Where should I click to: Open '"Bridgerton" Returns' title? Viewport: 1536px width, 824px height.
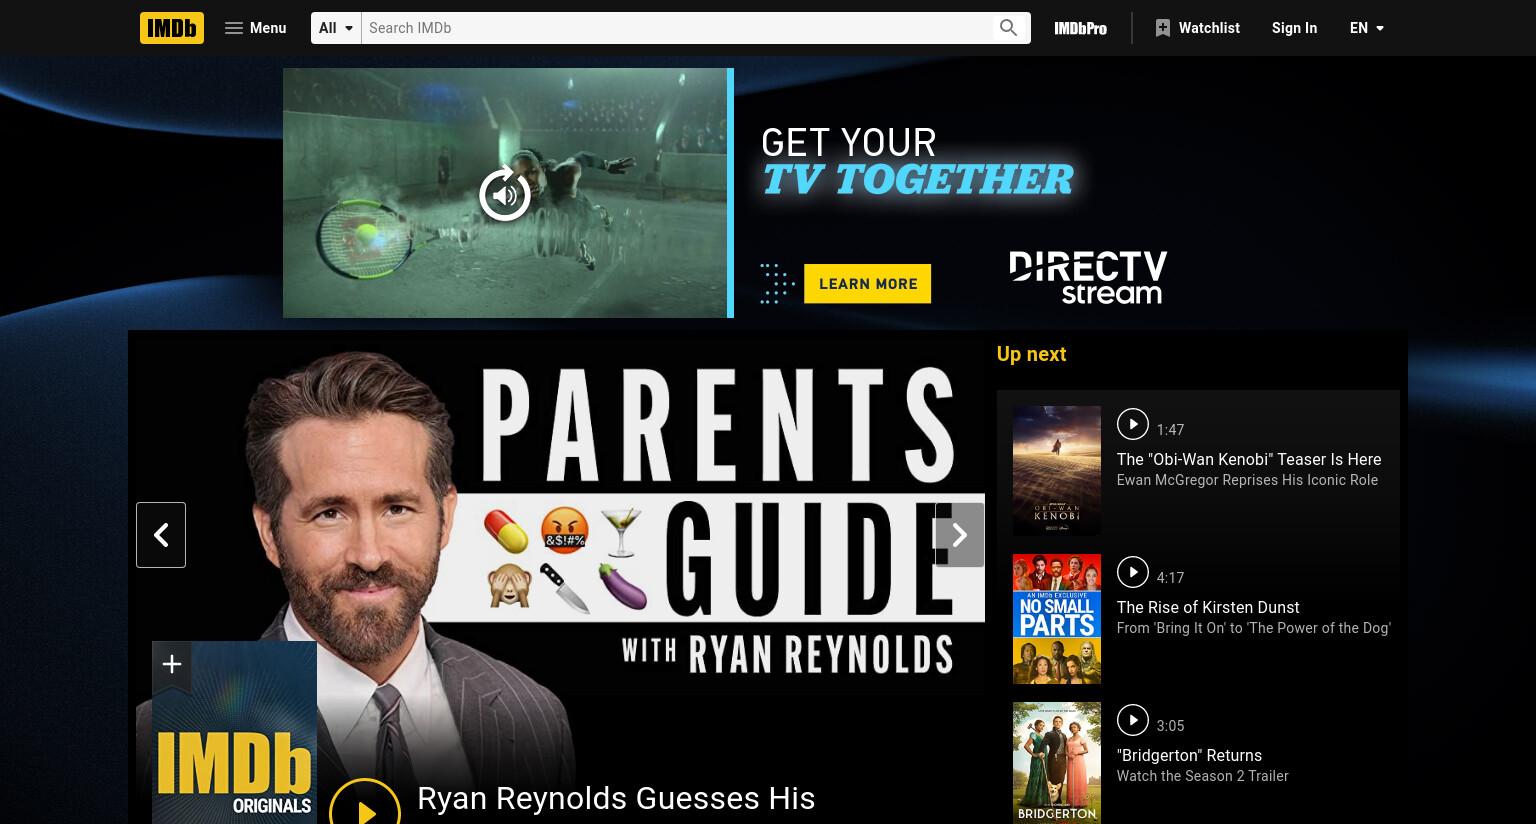pos(1189,755)
